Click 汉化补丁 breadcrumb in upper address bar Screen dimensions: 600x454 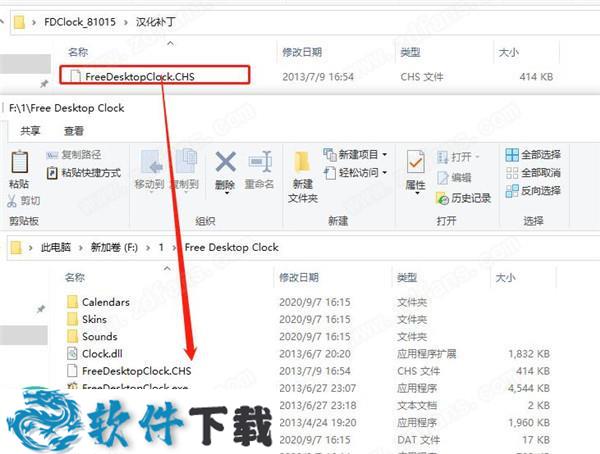(155, 22)
